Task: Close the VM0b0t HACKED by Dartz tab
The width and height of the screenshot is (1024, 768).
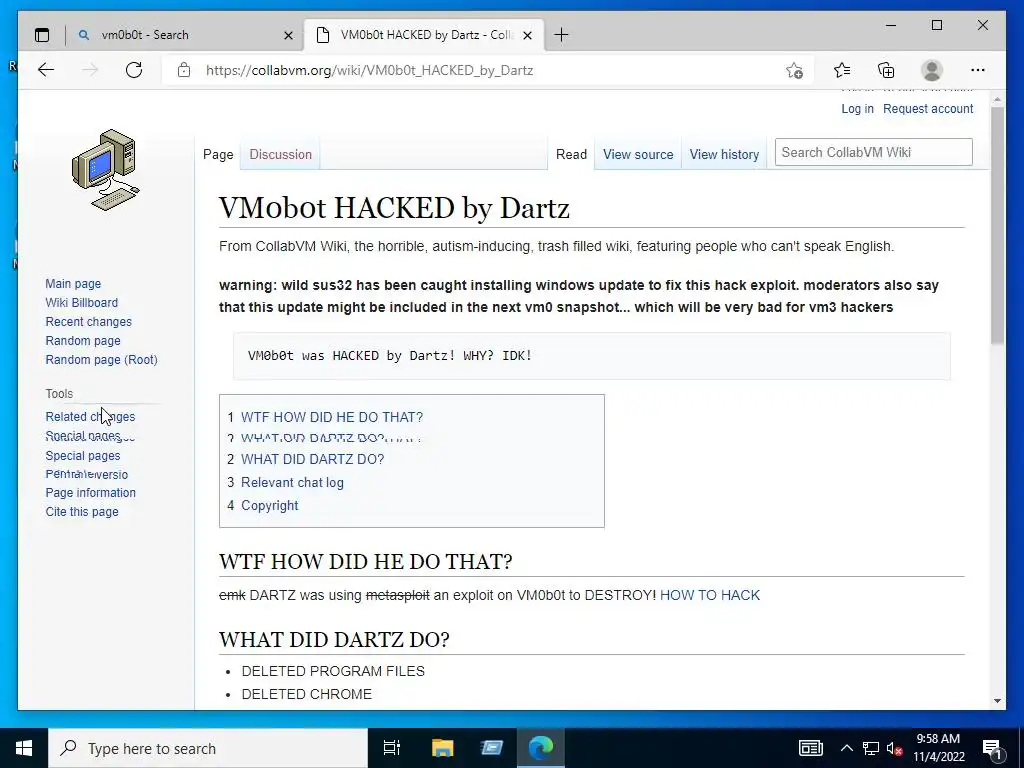Action: (528, 35)
